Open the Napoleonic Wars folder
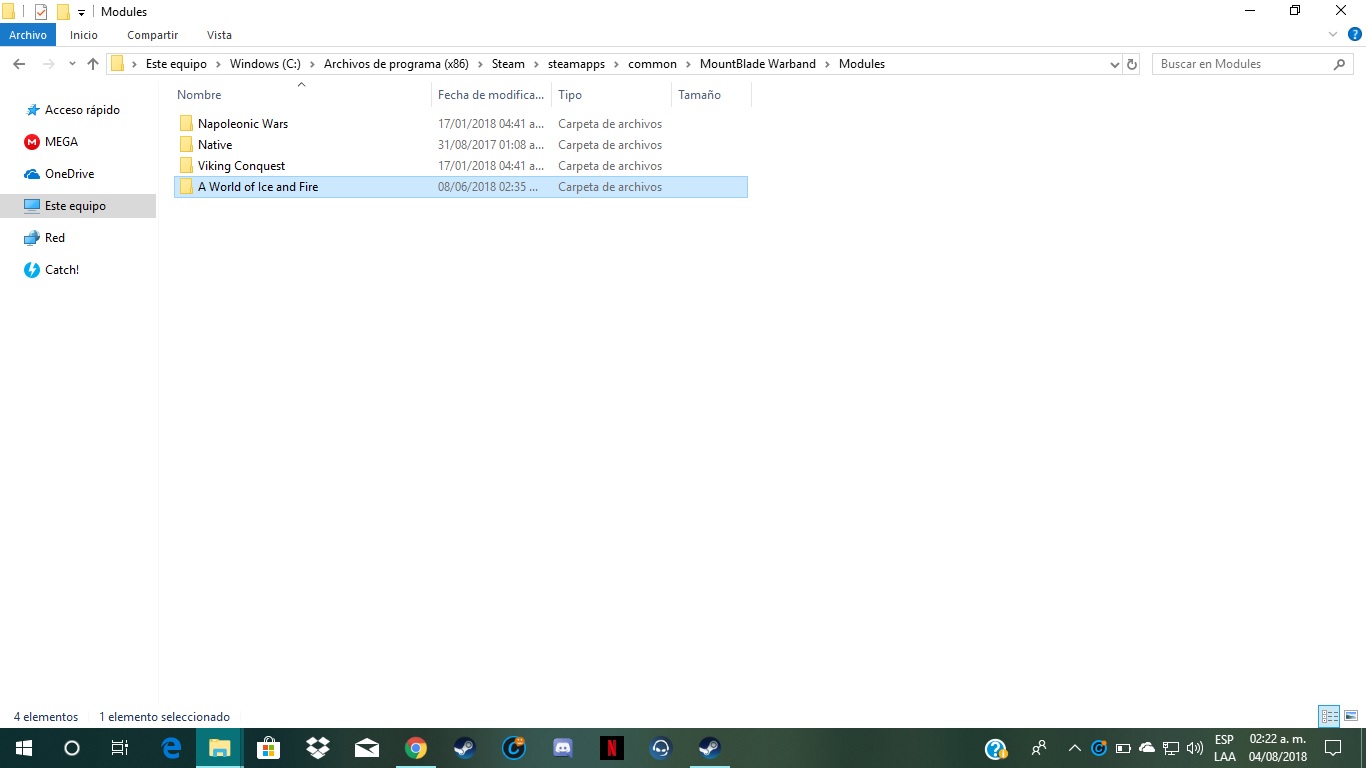 243,124
